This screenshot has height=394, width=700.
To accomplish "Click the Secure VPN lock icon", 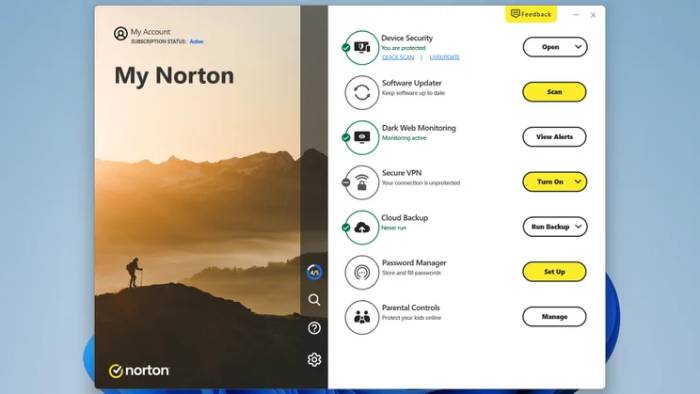I will tap(362, 182).
